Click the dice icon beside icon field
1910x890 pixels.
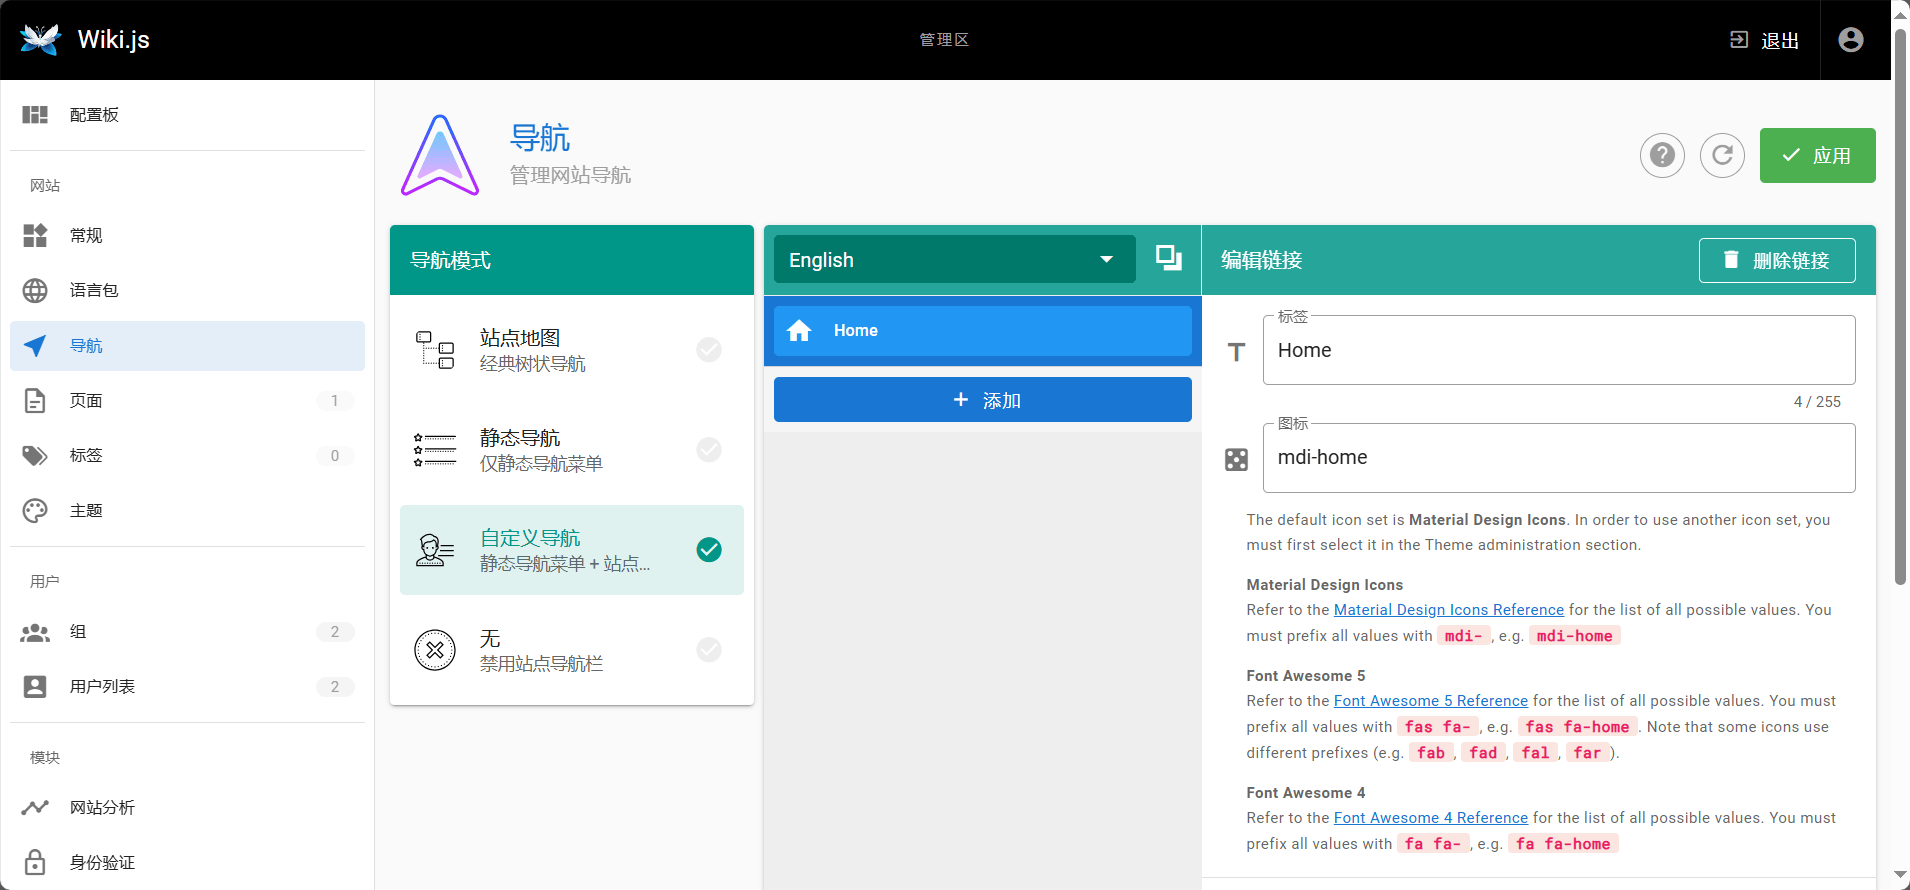point(1236,459)
